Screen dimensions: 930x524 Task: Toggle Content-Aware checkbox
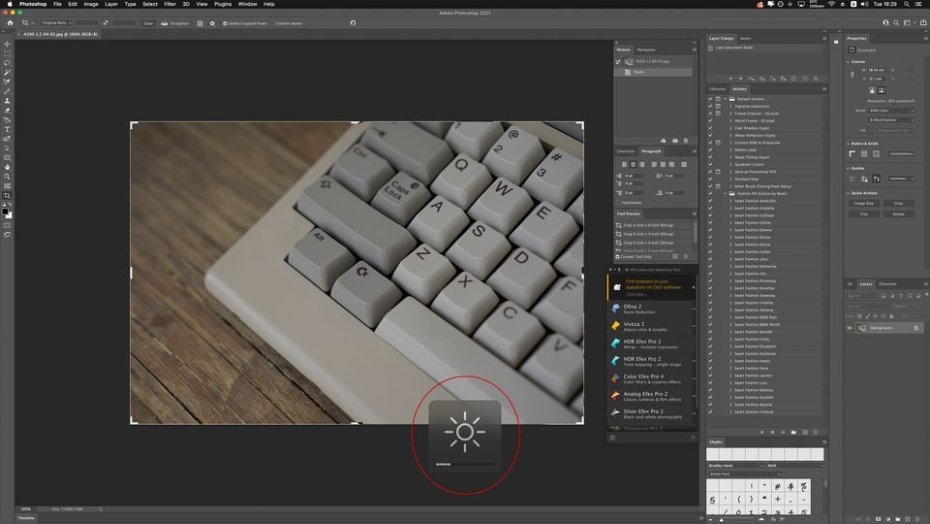(273, 23)
